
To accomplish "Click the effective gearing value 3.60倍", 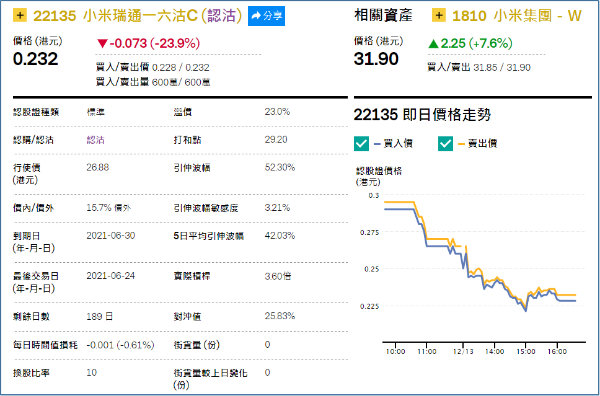I will coord(278,276).
